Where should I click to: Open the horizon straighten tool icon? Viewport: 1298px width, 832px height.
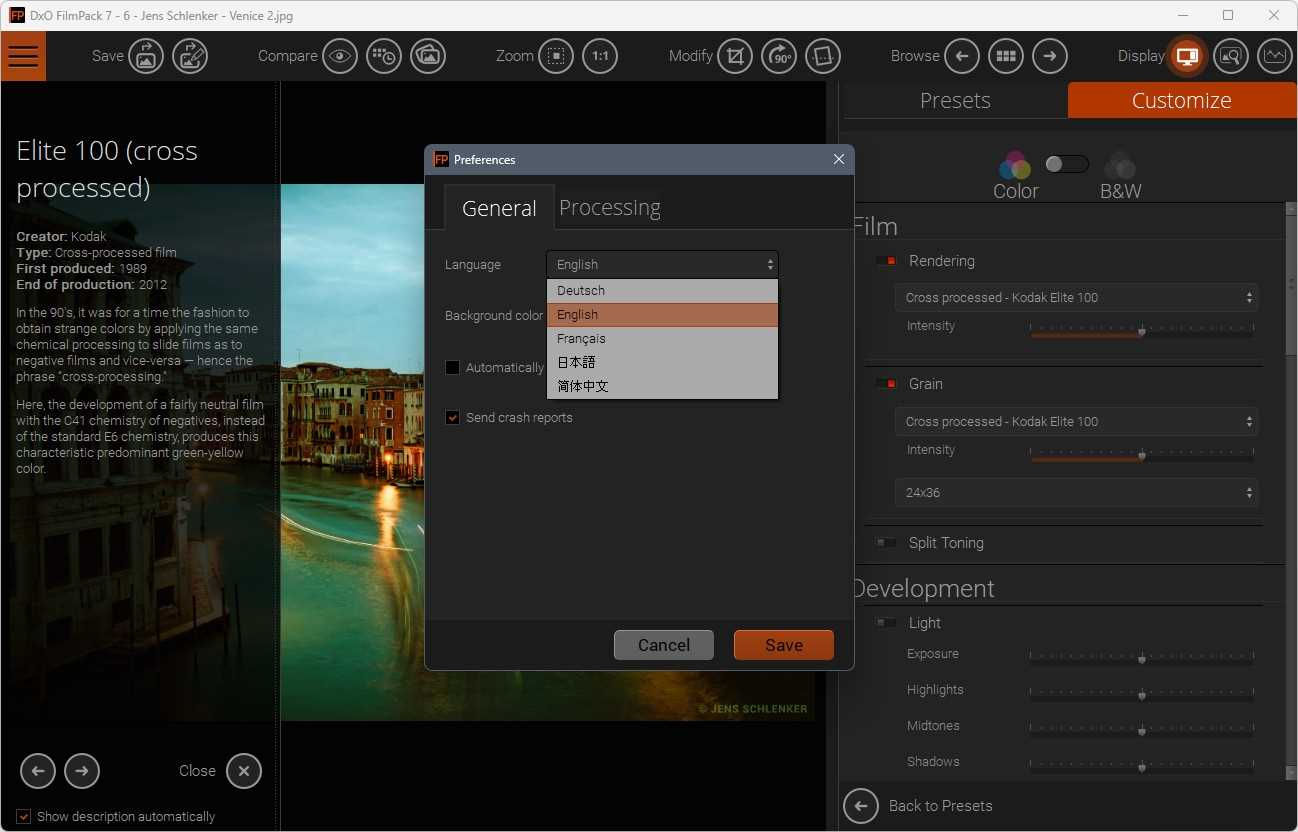coord(823,56)
